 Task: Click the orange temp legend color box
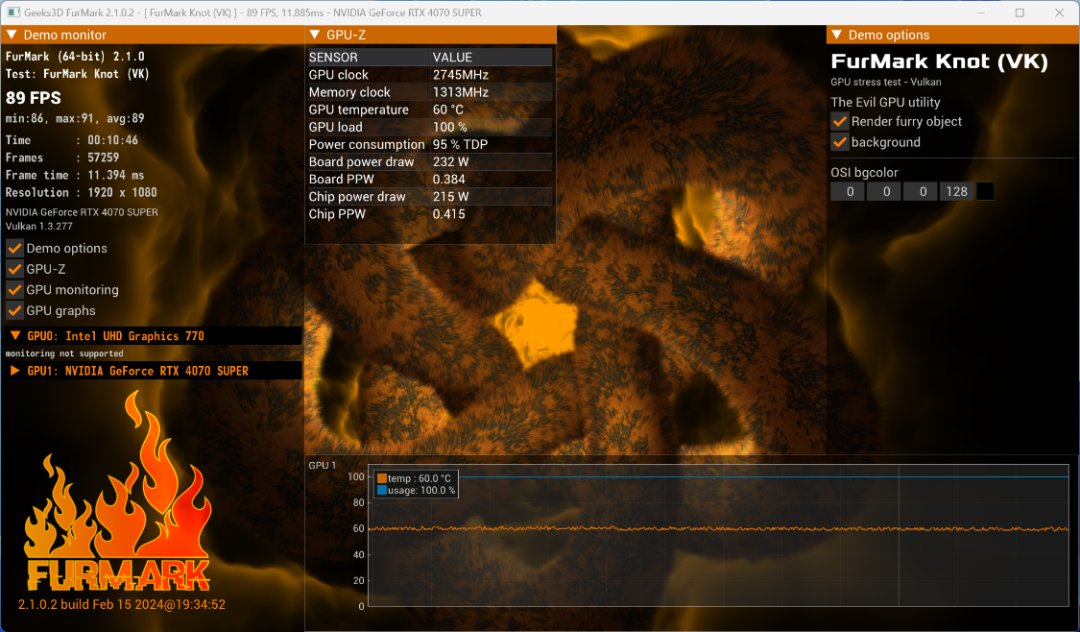pyautogui.click(x=382, y=478)
